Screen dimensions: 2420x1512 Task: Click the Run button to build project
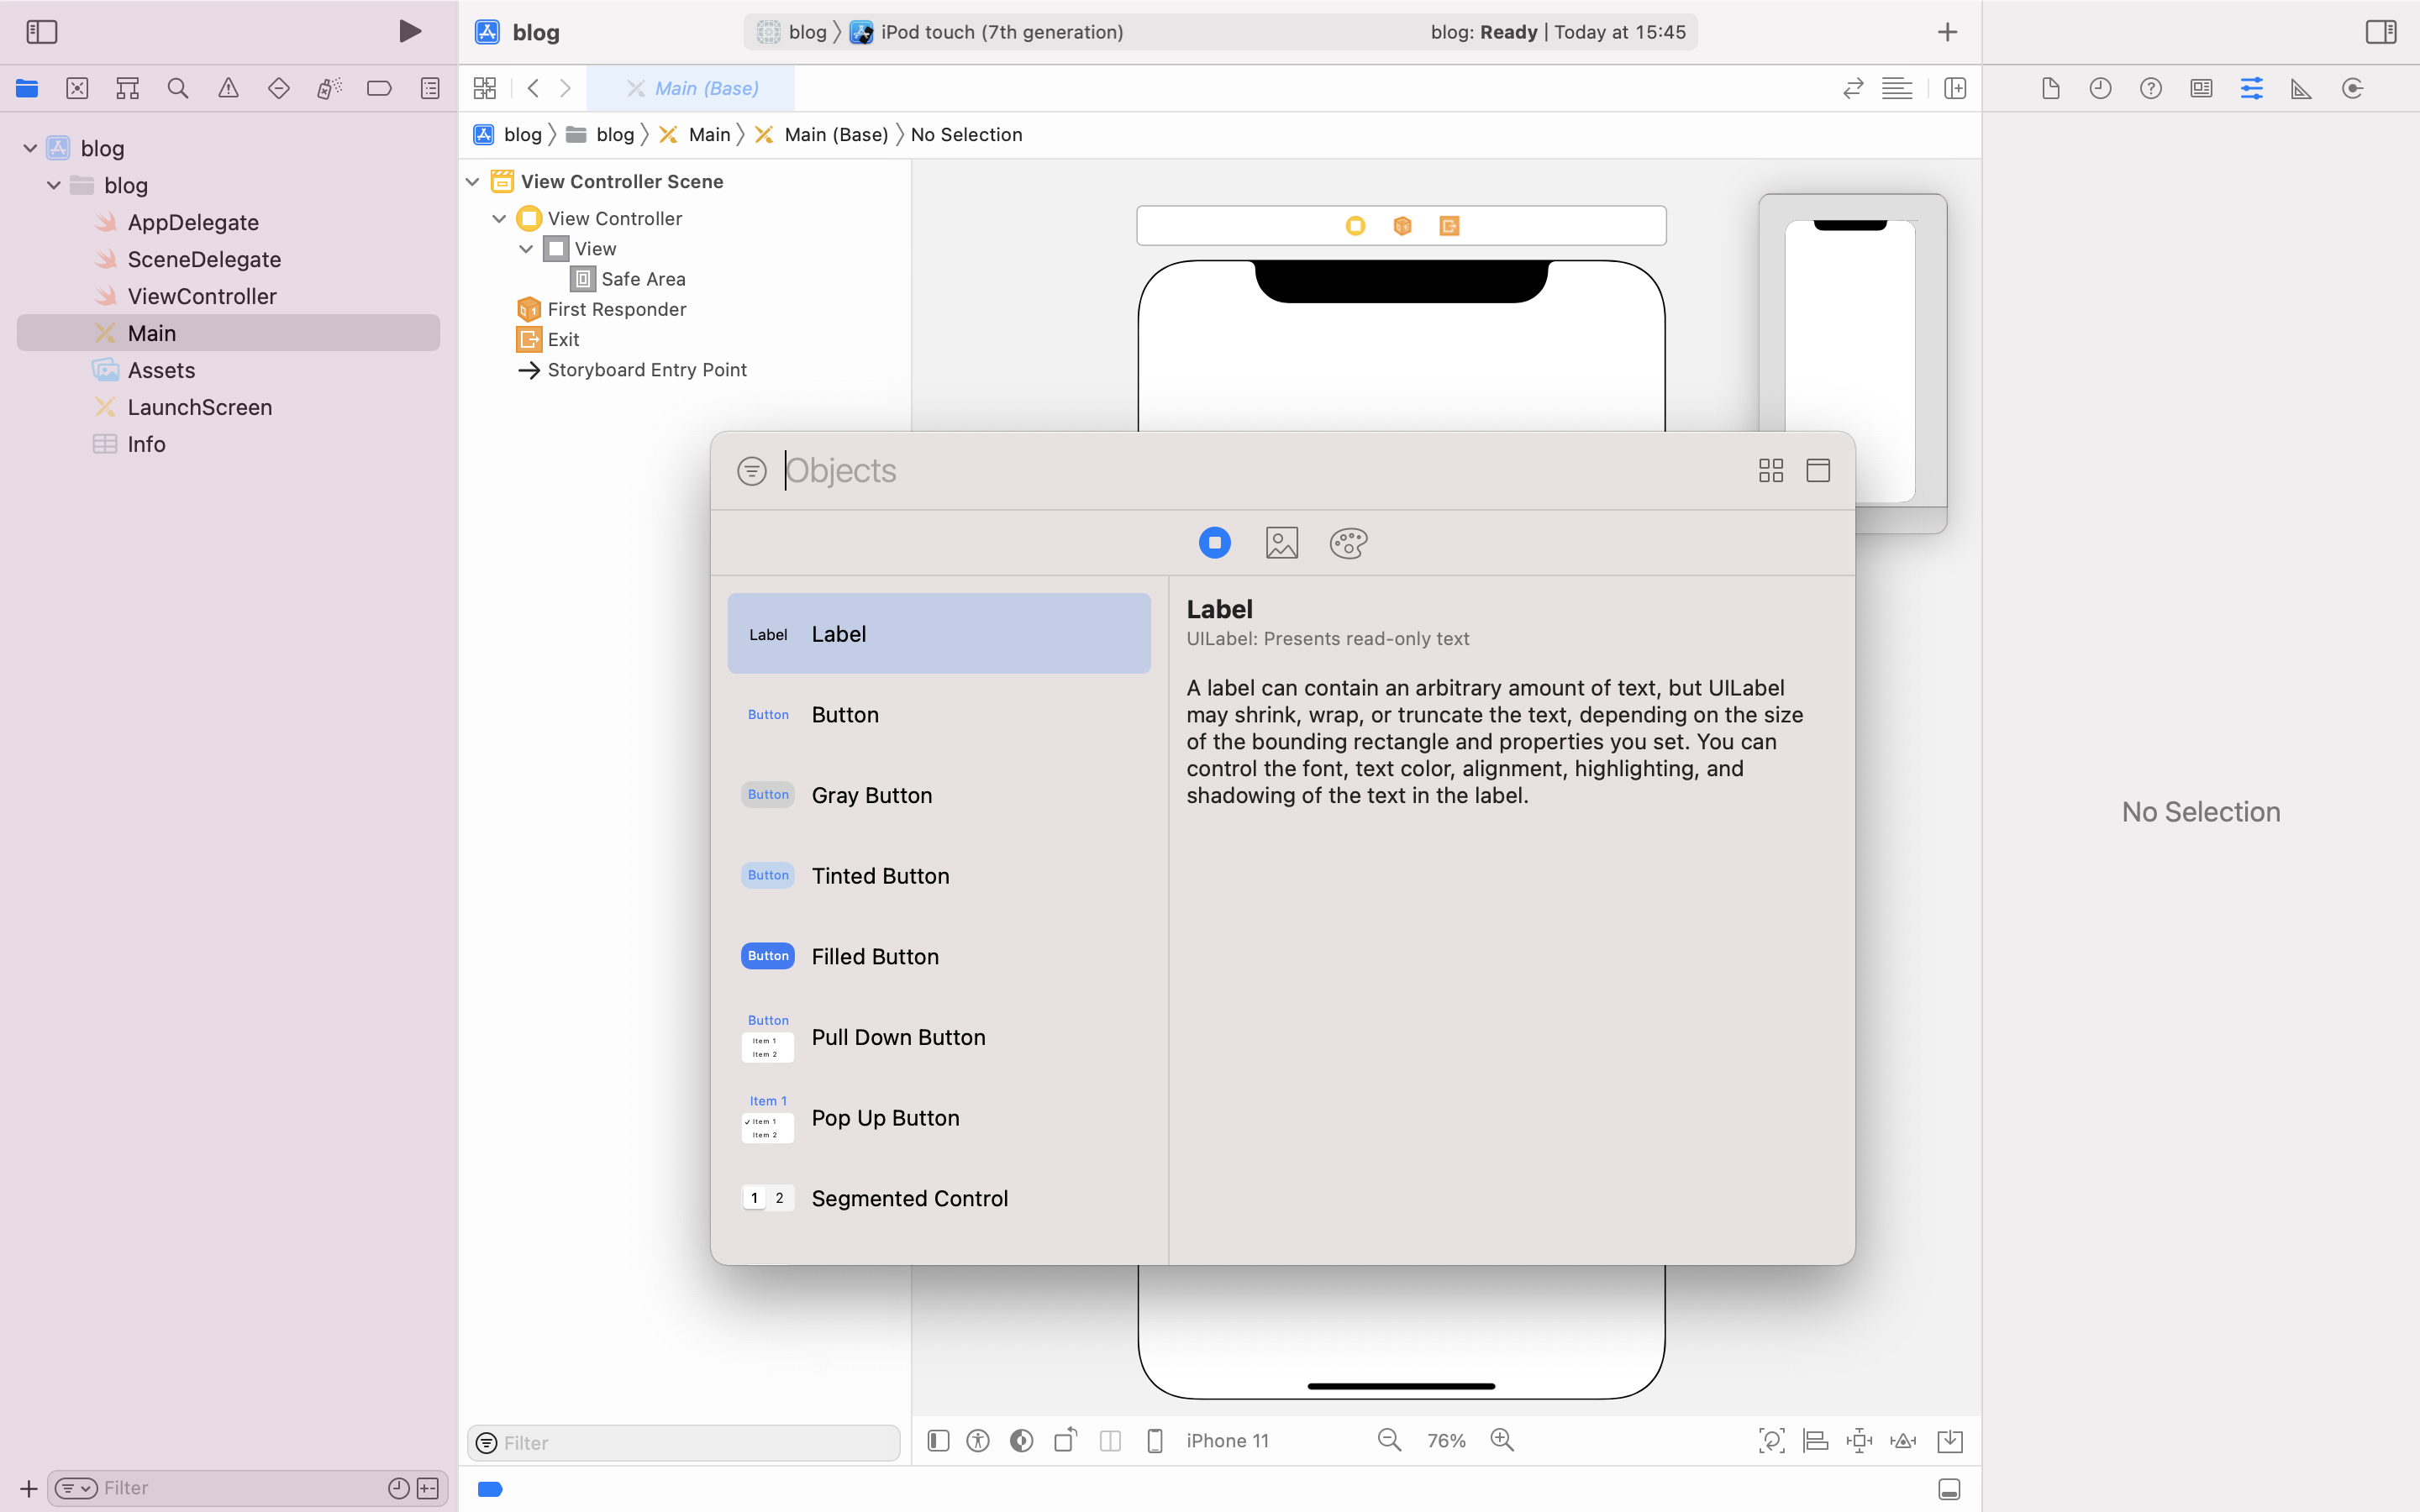pos(408,29)
